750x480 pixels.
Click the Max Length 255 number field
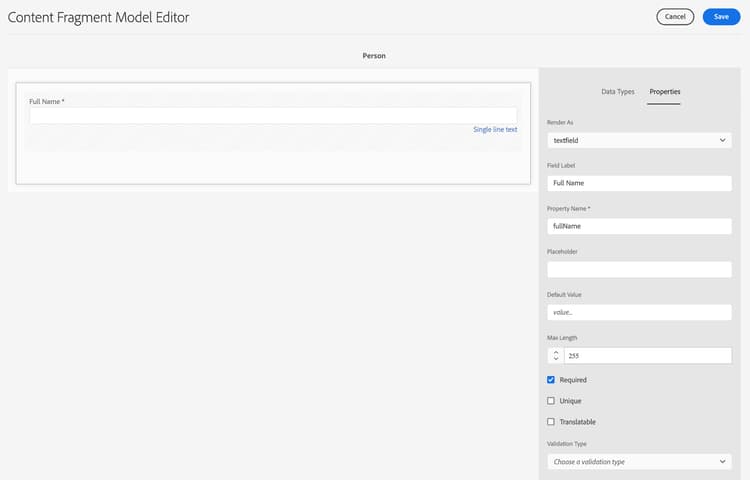[x=648, y=356]
